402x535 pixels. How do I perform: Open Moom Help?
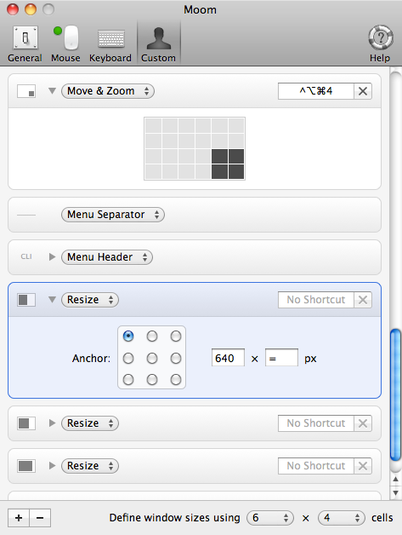point(380,44)
